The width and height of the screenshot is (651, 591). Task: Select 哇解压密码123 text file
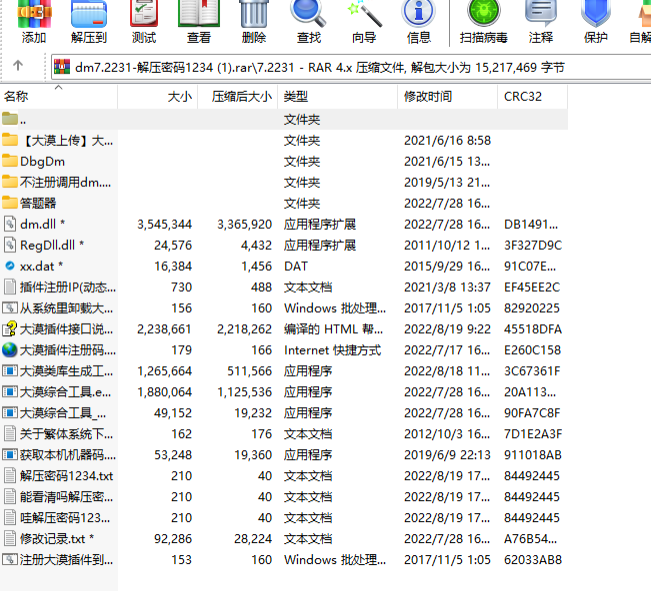(56, 517)
